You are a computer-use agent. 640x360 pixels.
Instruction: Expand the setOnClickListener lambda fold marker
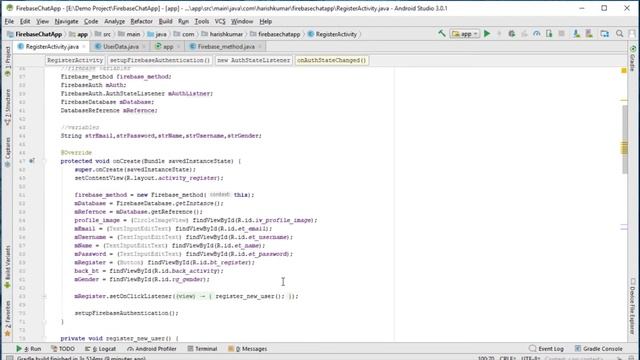point(44,296)
